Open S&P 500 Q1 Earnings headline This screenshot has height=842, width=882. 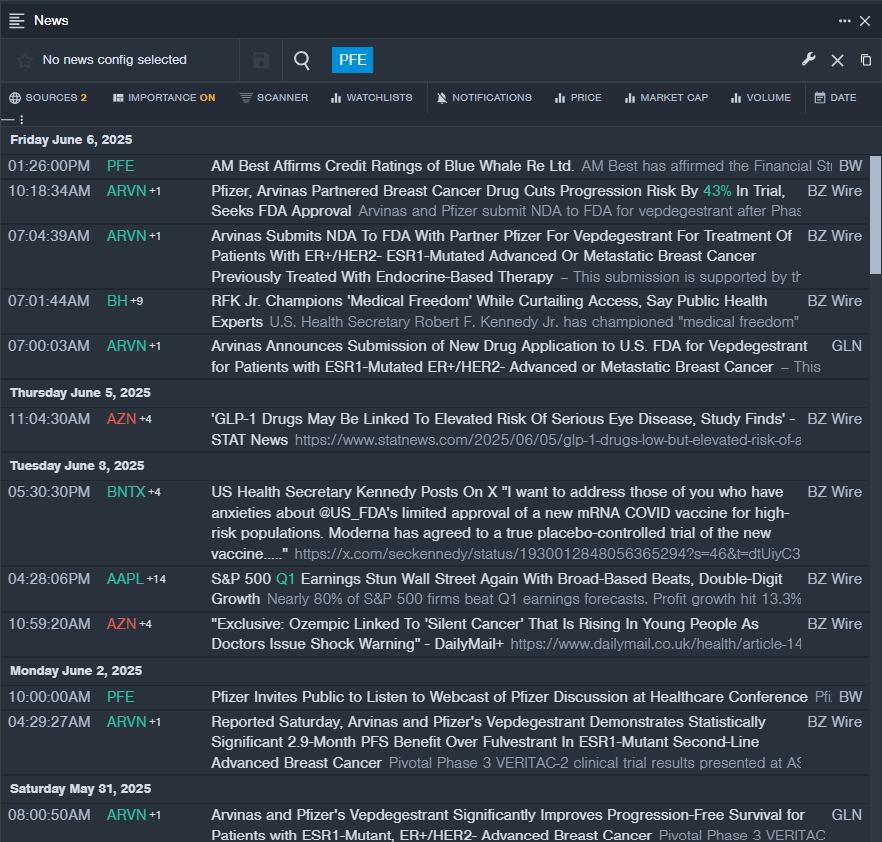(497, 589)
